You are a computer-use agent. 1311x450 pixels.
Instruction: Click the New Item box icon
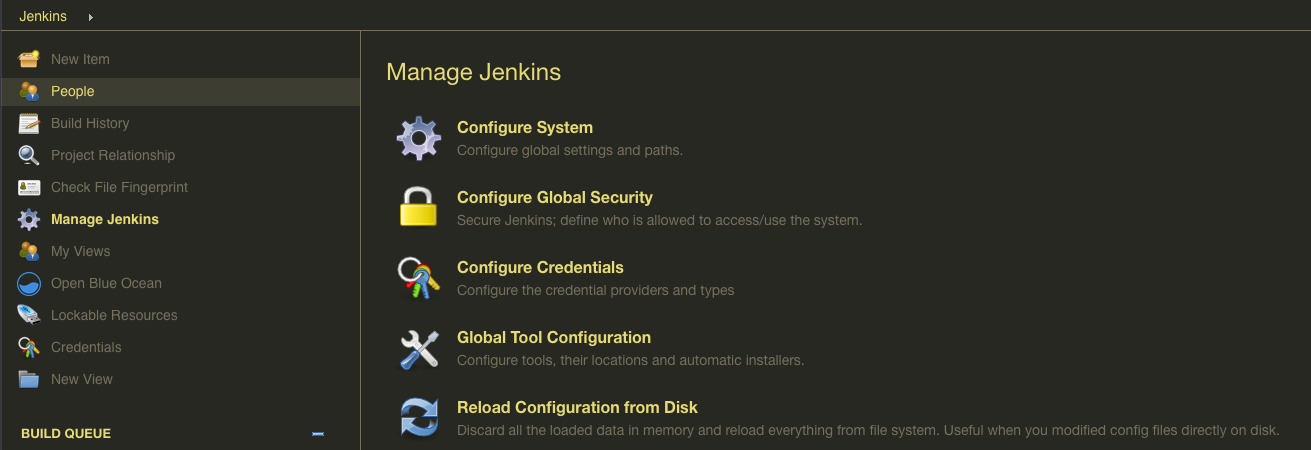pyautogui.click(x=29, y=59)
